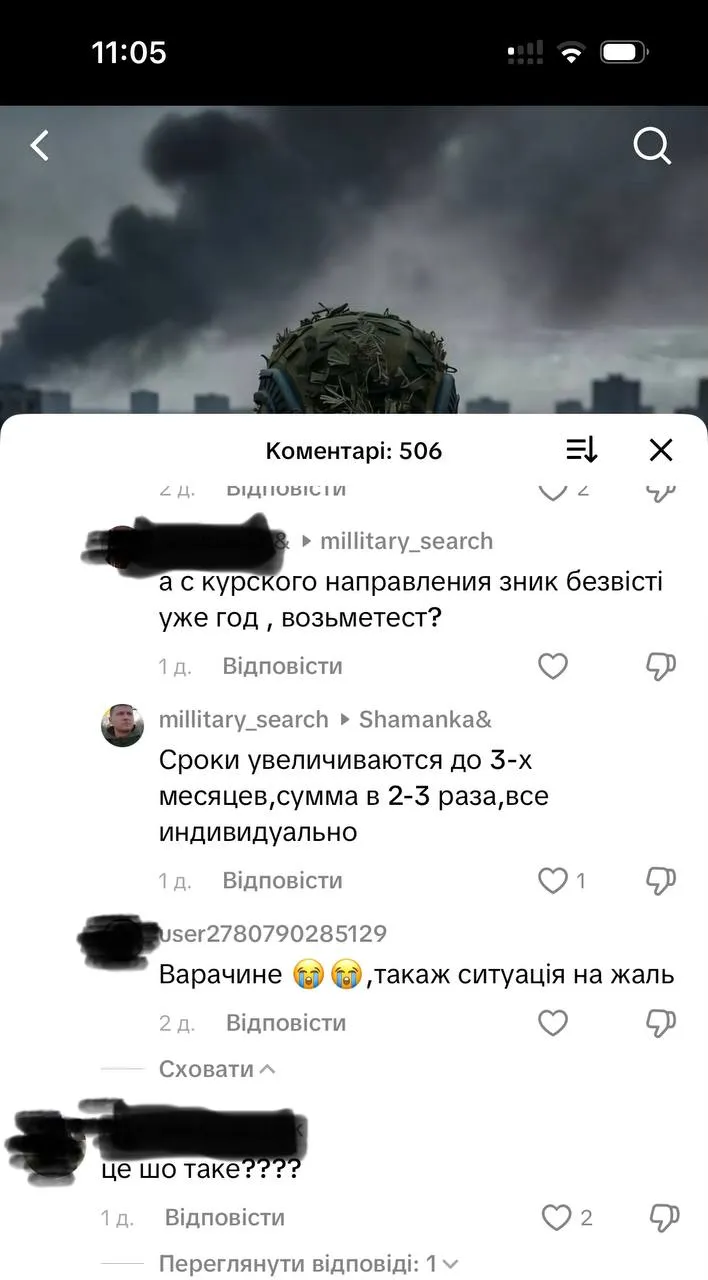Screen dimensions: 708x1280
Task: Open millitary_search profile avatar
Action: point(122,725)
